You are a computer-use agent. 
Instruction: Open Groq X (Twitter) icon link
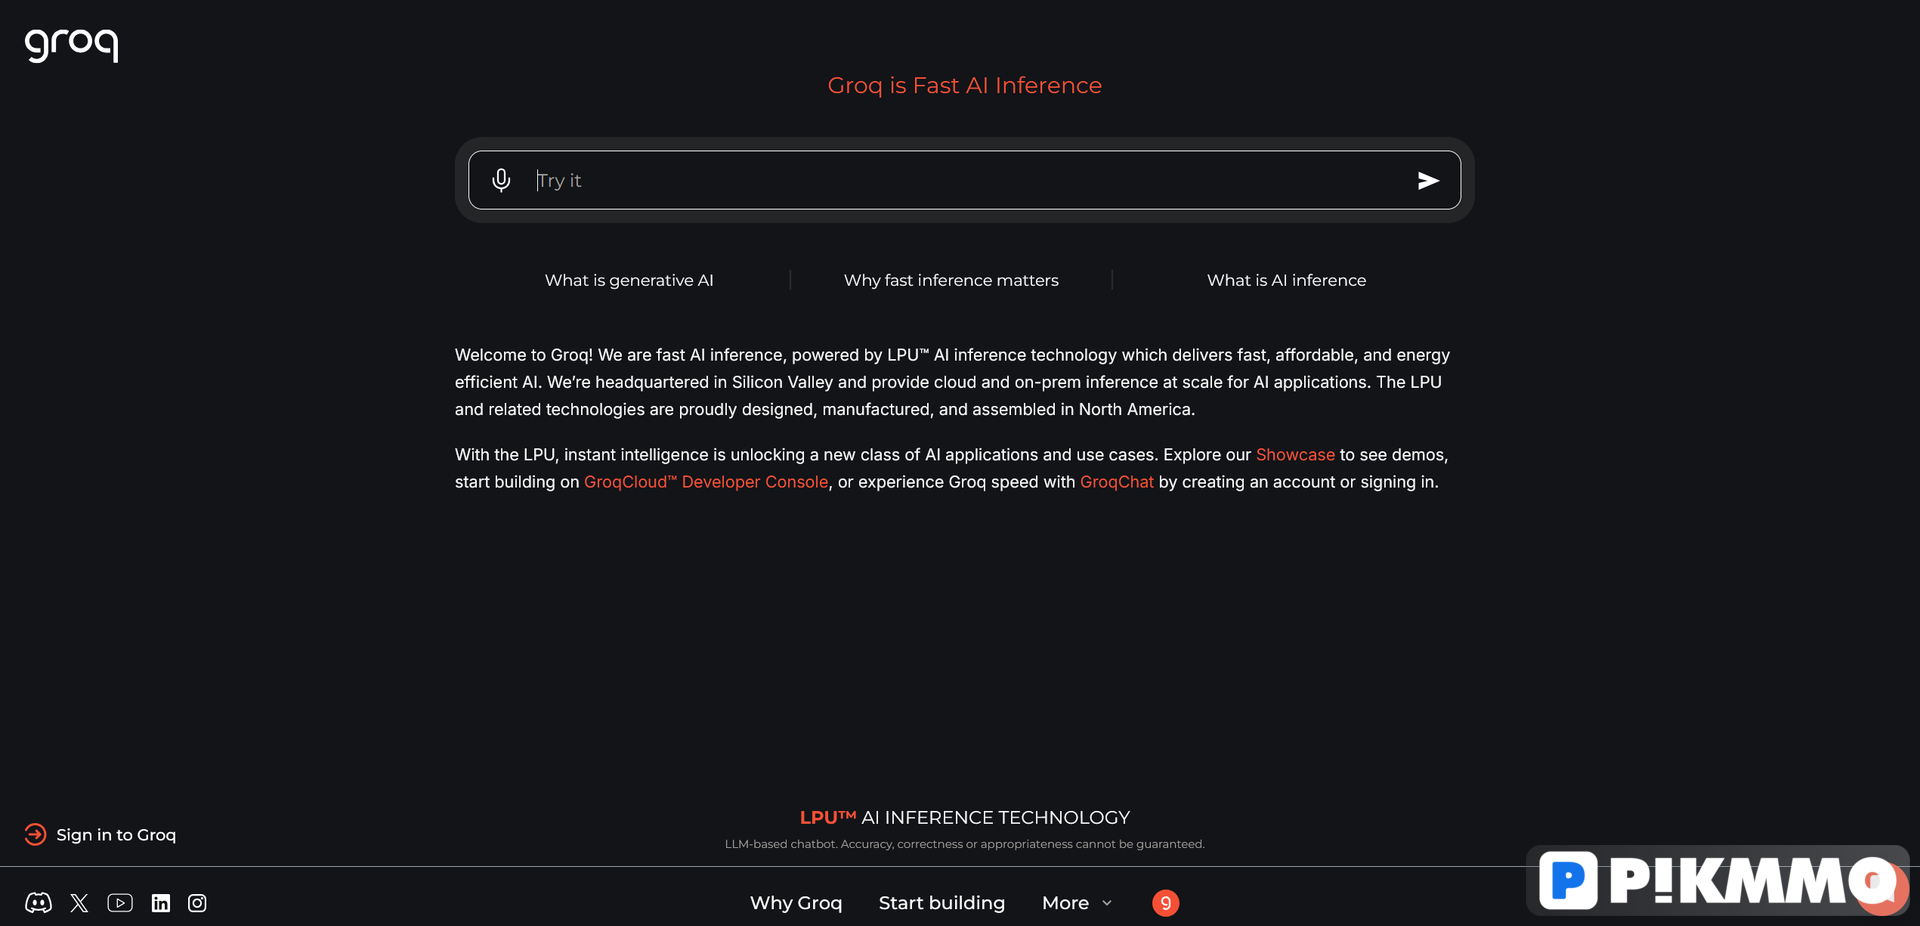tap(80, 903)
